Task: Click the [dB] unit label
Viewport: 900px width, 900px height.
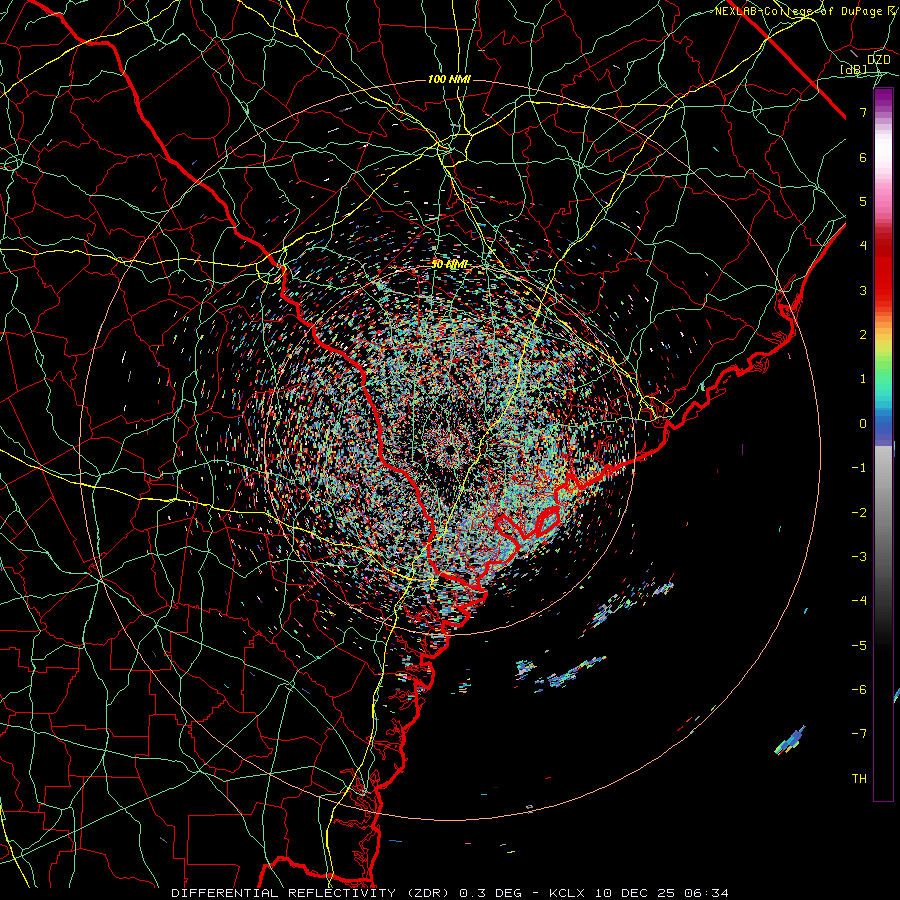Action: [x=854, y=70]
